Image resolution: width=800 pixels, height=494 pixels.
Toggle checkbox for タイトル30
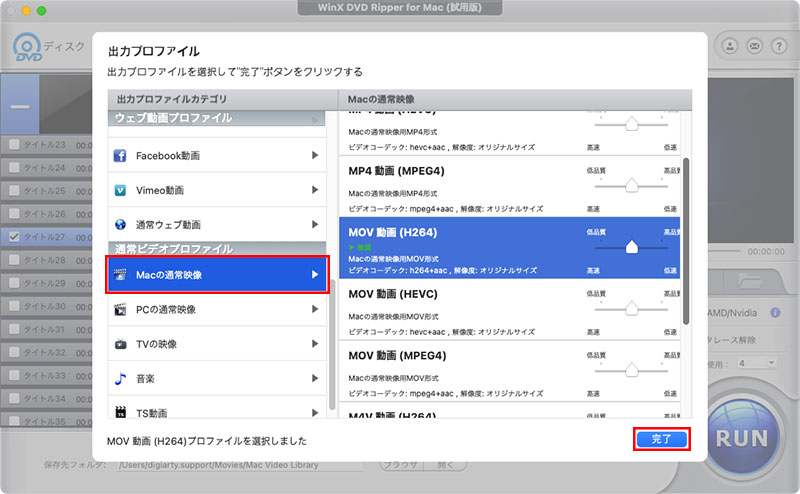(14, 306)
